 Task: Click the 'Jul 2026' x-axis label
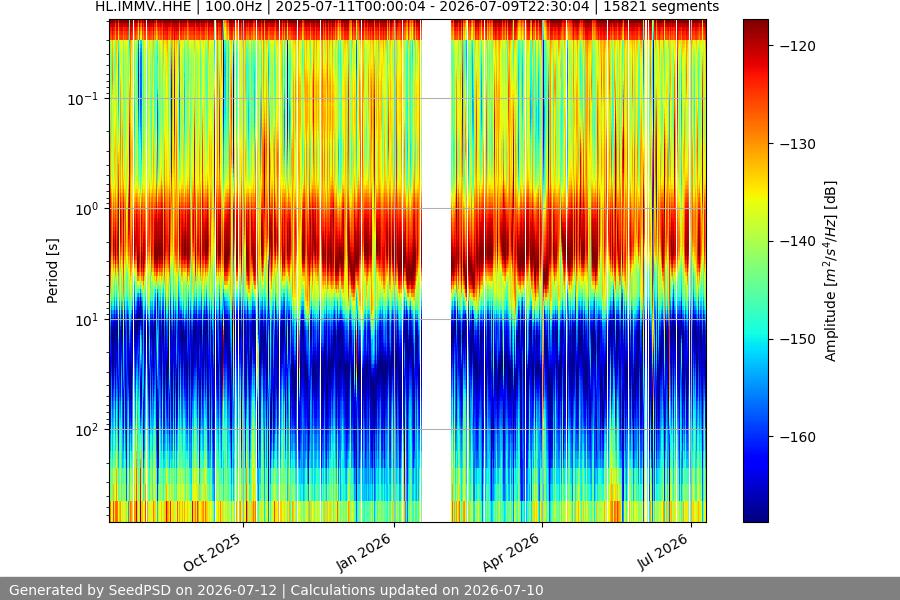pos(663,552)
